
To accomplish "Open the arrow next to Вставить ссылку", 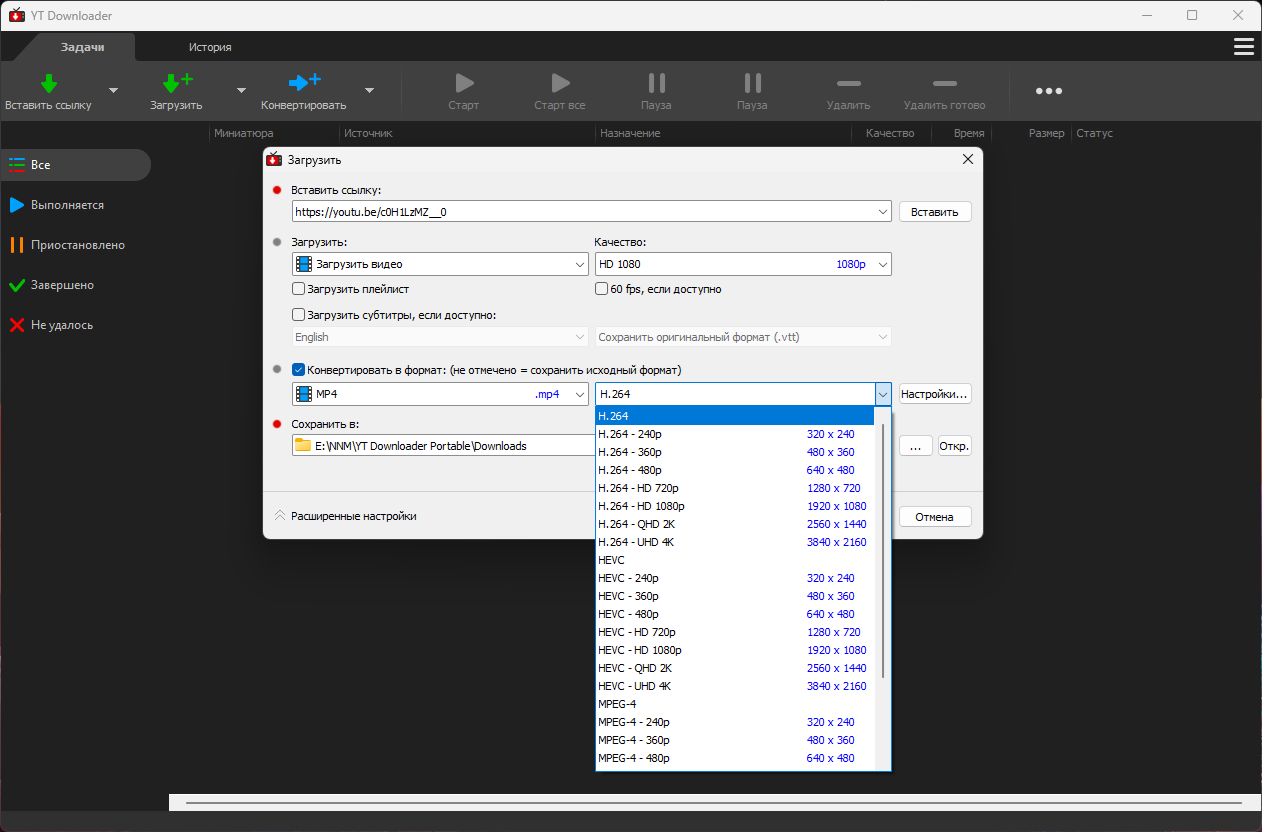I will pyautogui.click(x=113, y=90).
